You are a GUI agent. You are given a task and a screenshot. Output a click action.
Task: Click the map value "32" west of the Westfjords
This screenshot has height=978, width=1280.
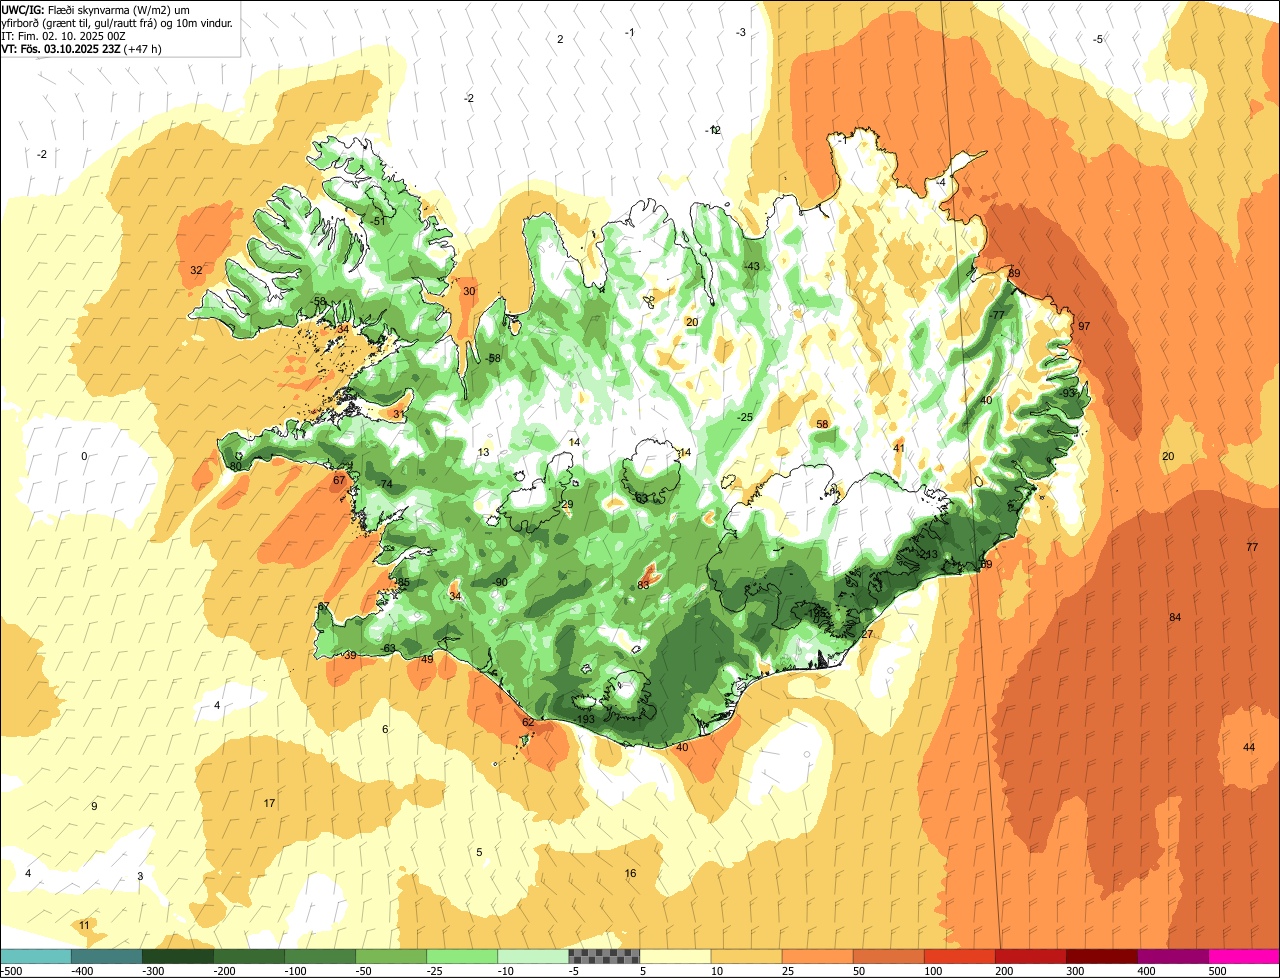tap(196, 270)
